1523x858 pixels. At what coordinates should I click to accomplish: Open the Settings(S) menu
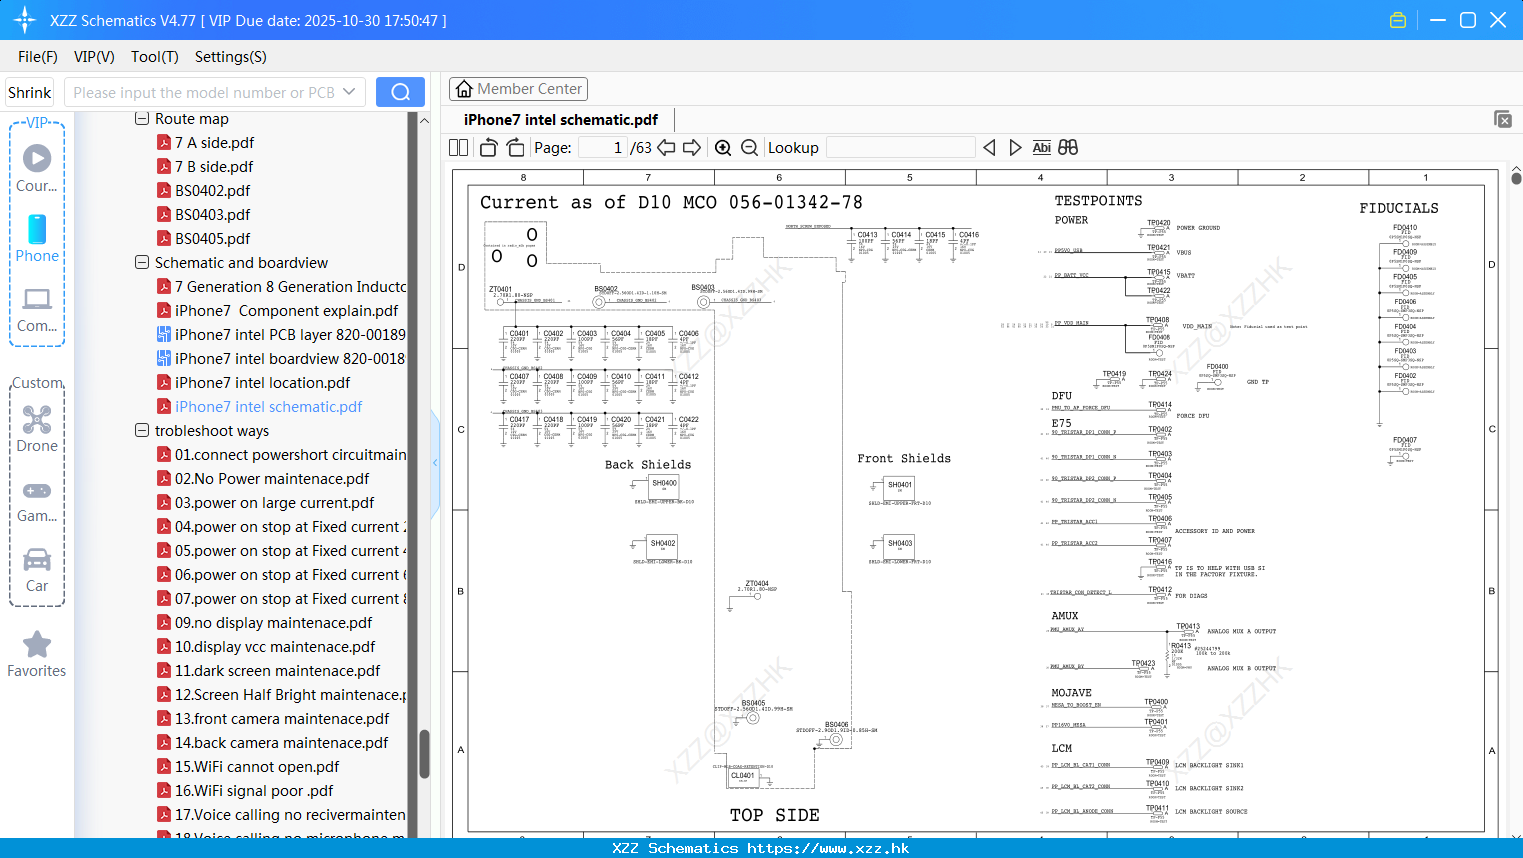pyautogui.click(x=231, y=57)
